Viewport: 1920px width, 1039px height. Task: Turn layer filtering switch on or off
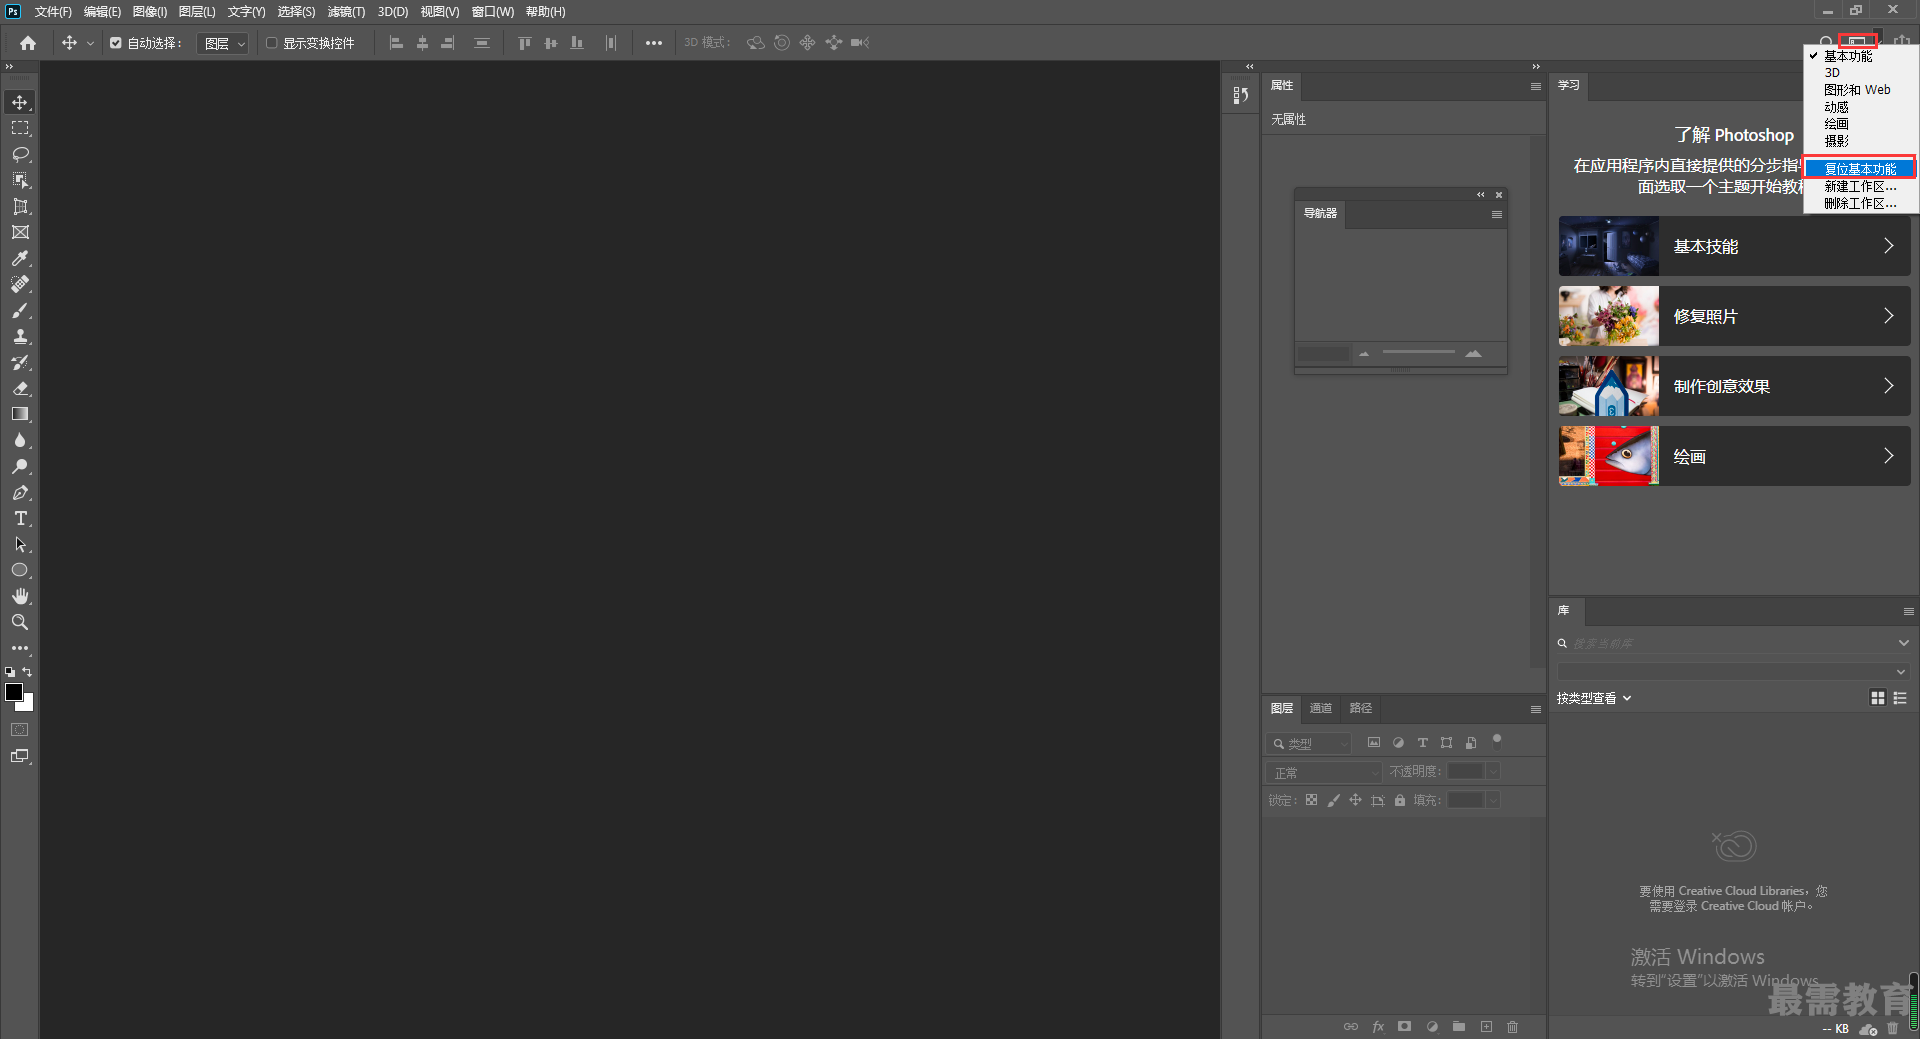pos(1497,741)
